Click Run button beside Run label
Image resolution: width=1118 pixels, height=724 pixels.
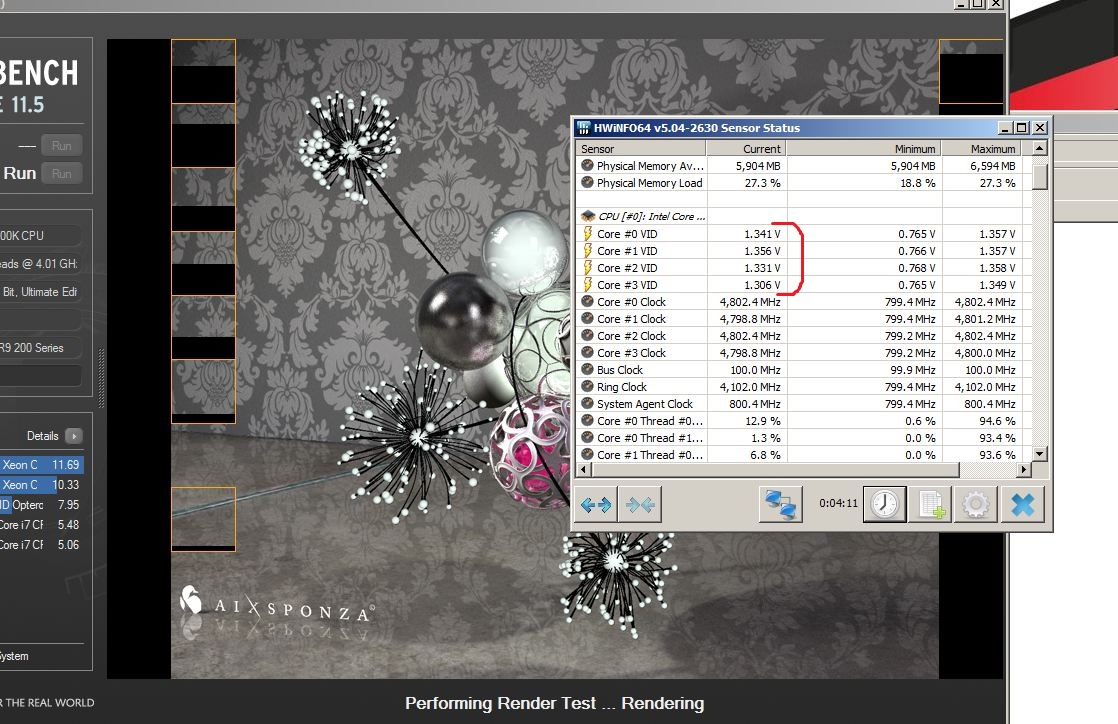tap(61, 173)
